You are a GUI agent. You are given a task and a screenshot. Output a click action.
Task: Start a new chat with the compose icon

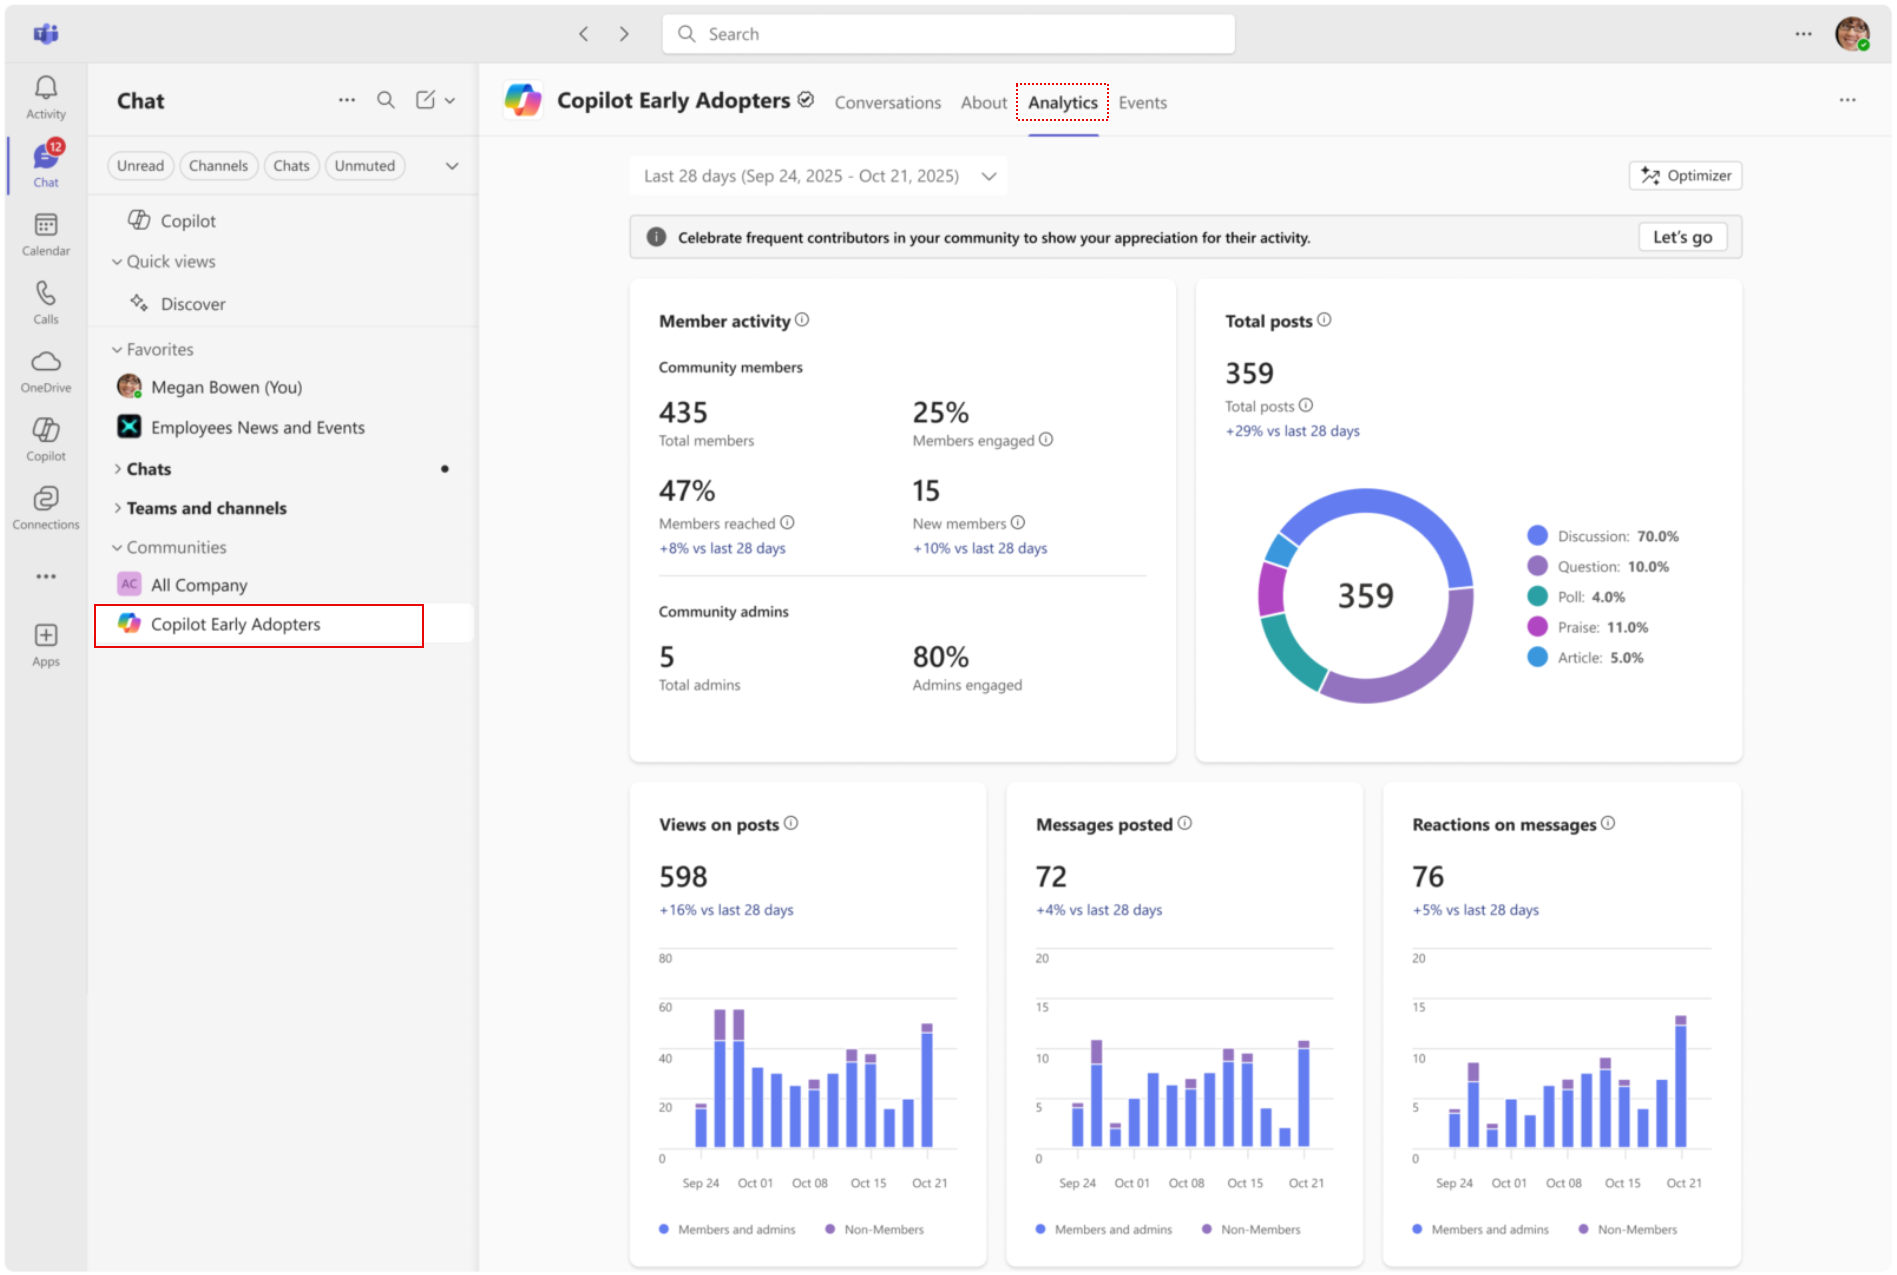pos(427,100)
